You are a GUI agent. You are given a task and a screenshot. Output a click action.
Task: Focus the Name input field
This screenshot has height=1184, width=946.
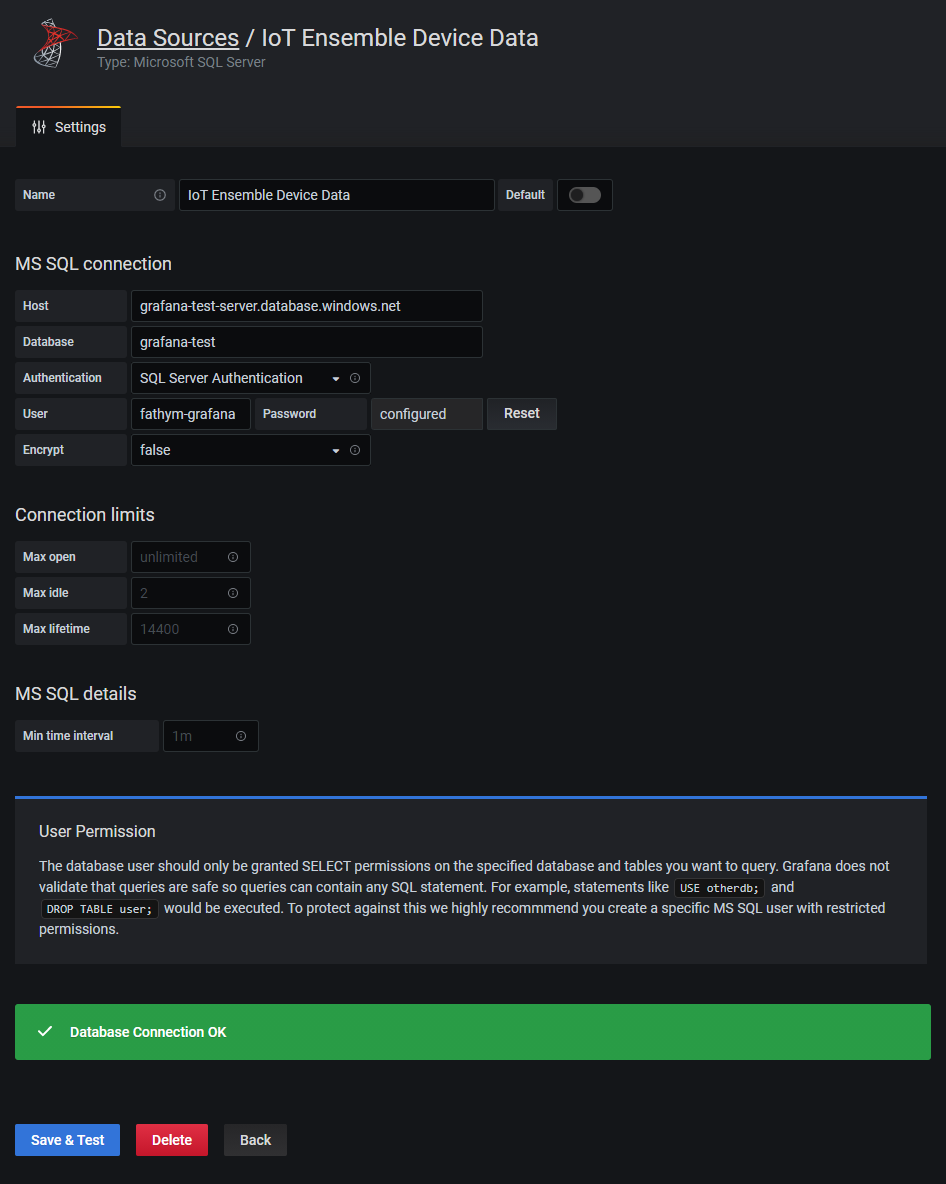click(337, 195)
